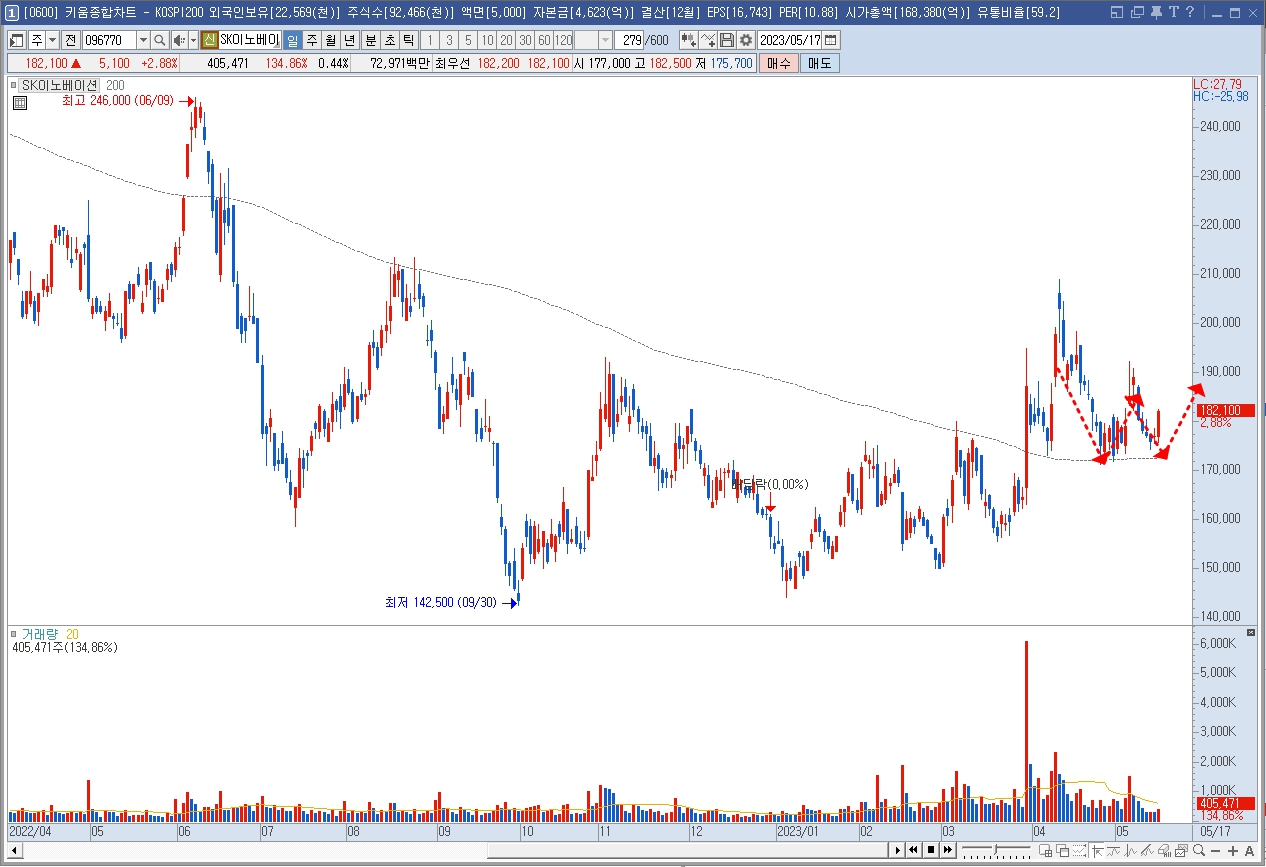
Task: Click the chart image icon left of magnifier
Action: (1181, 850)
